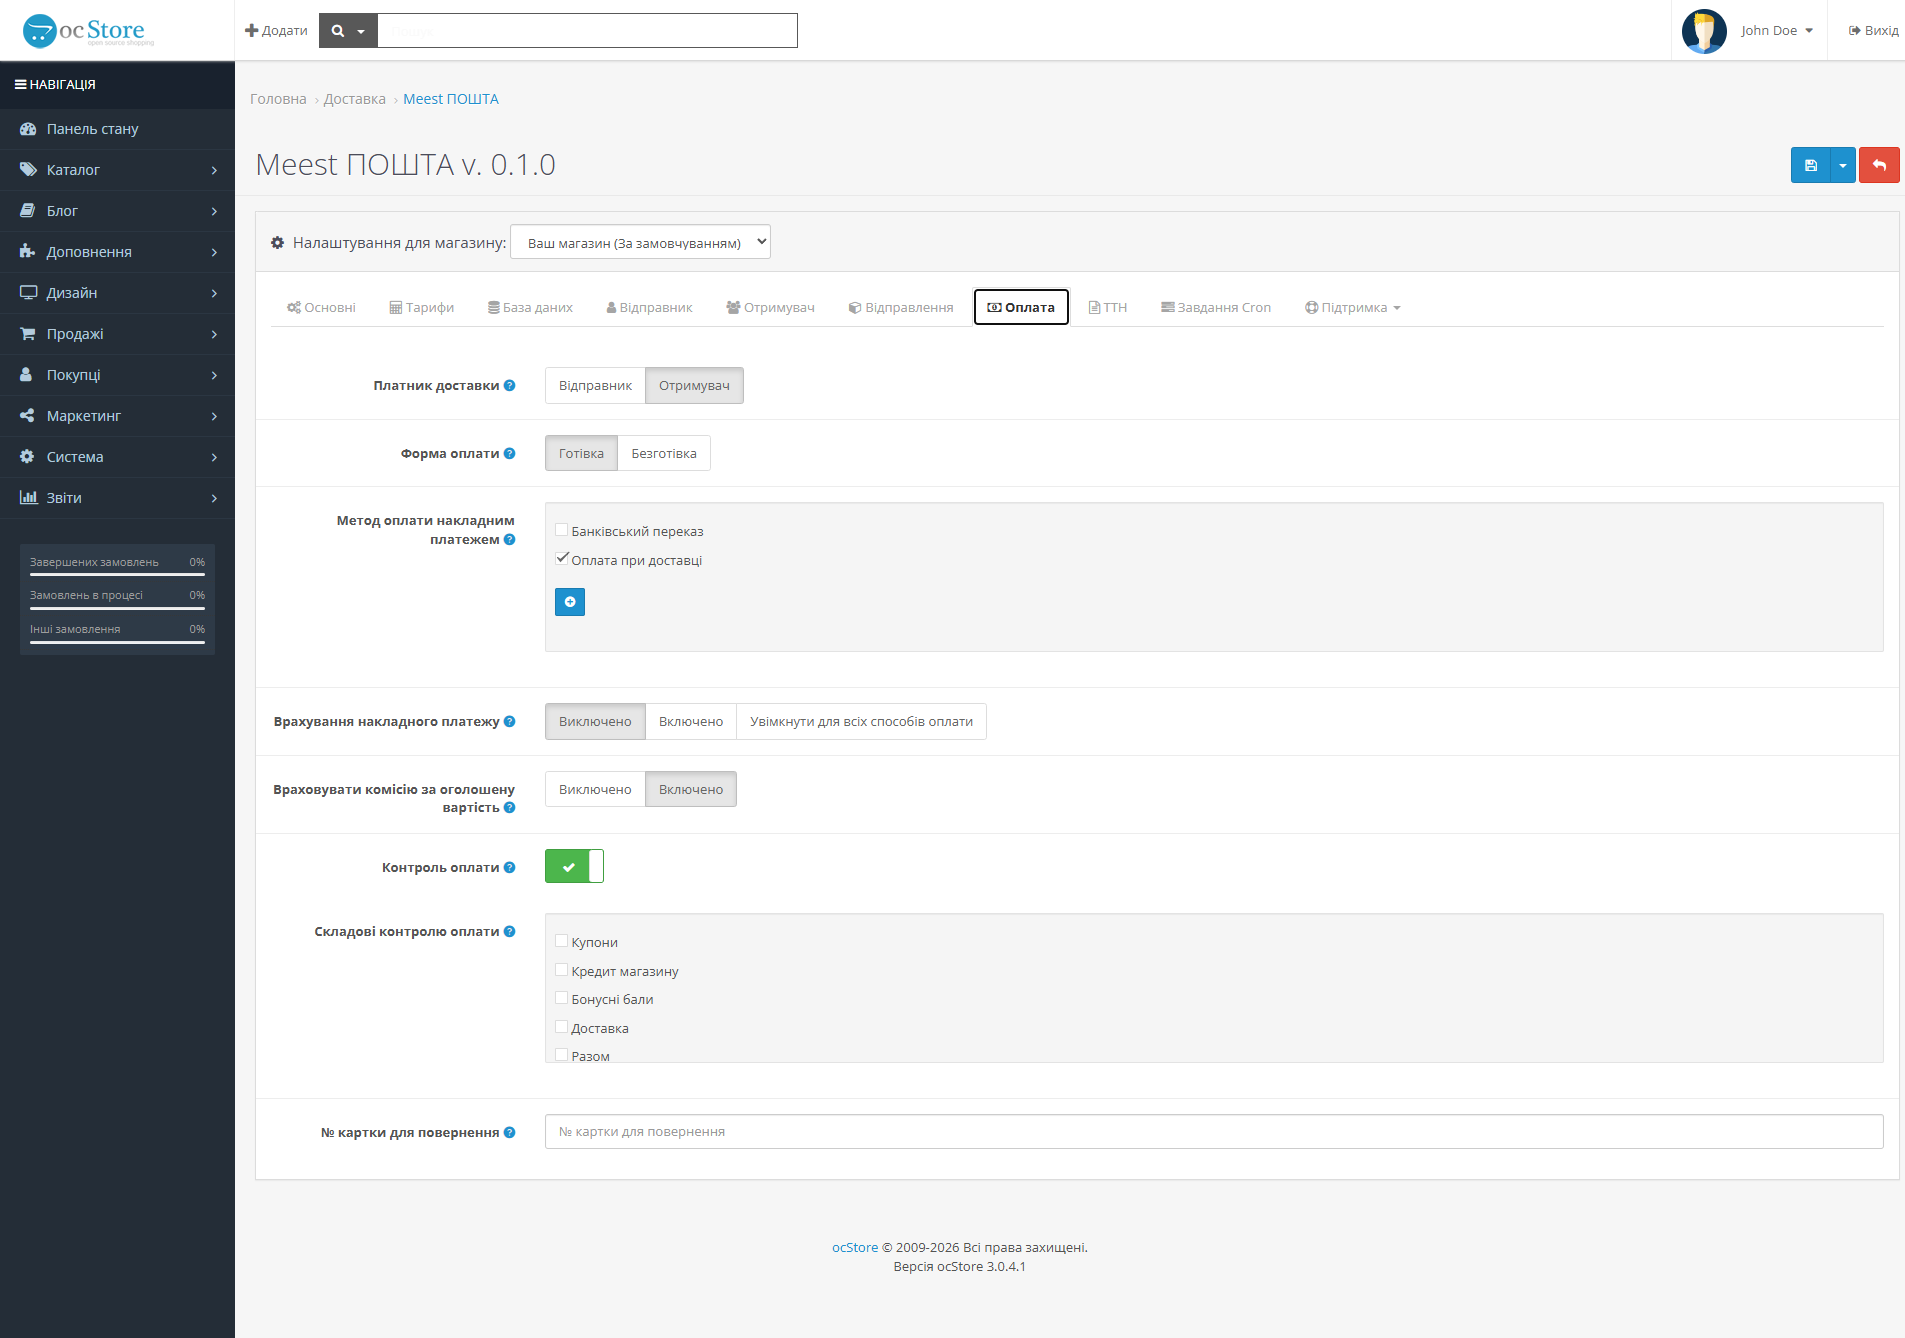Switch to Отримувач tab
This screenshot has width=1905, height=1338.
pyautogui.click(x=770, y=307)
